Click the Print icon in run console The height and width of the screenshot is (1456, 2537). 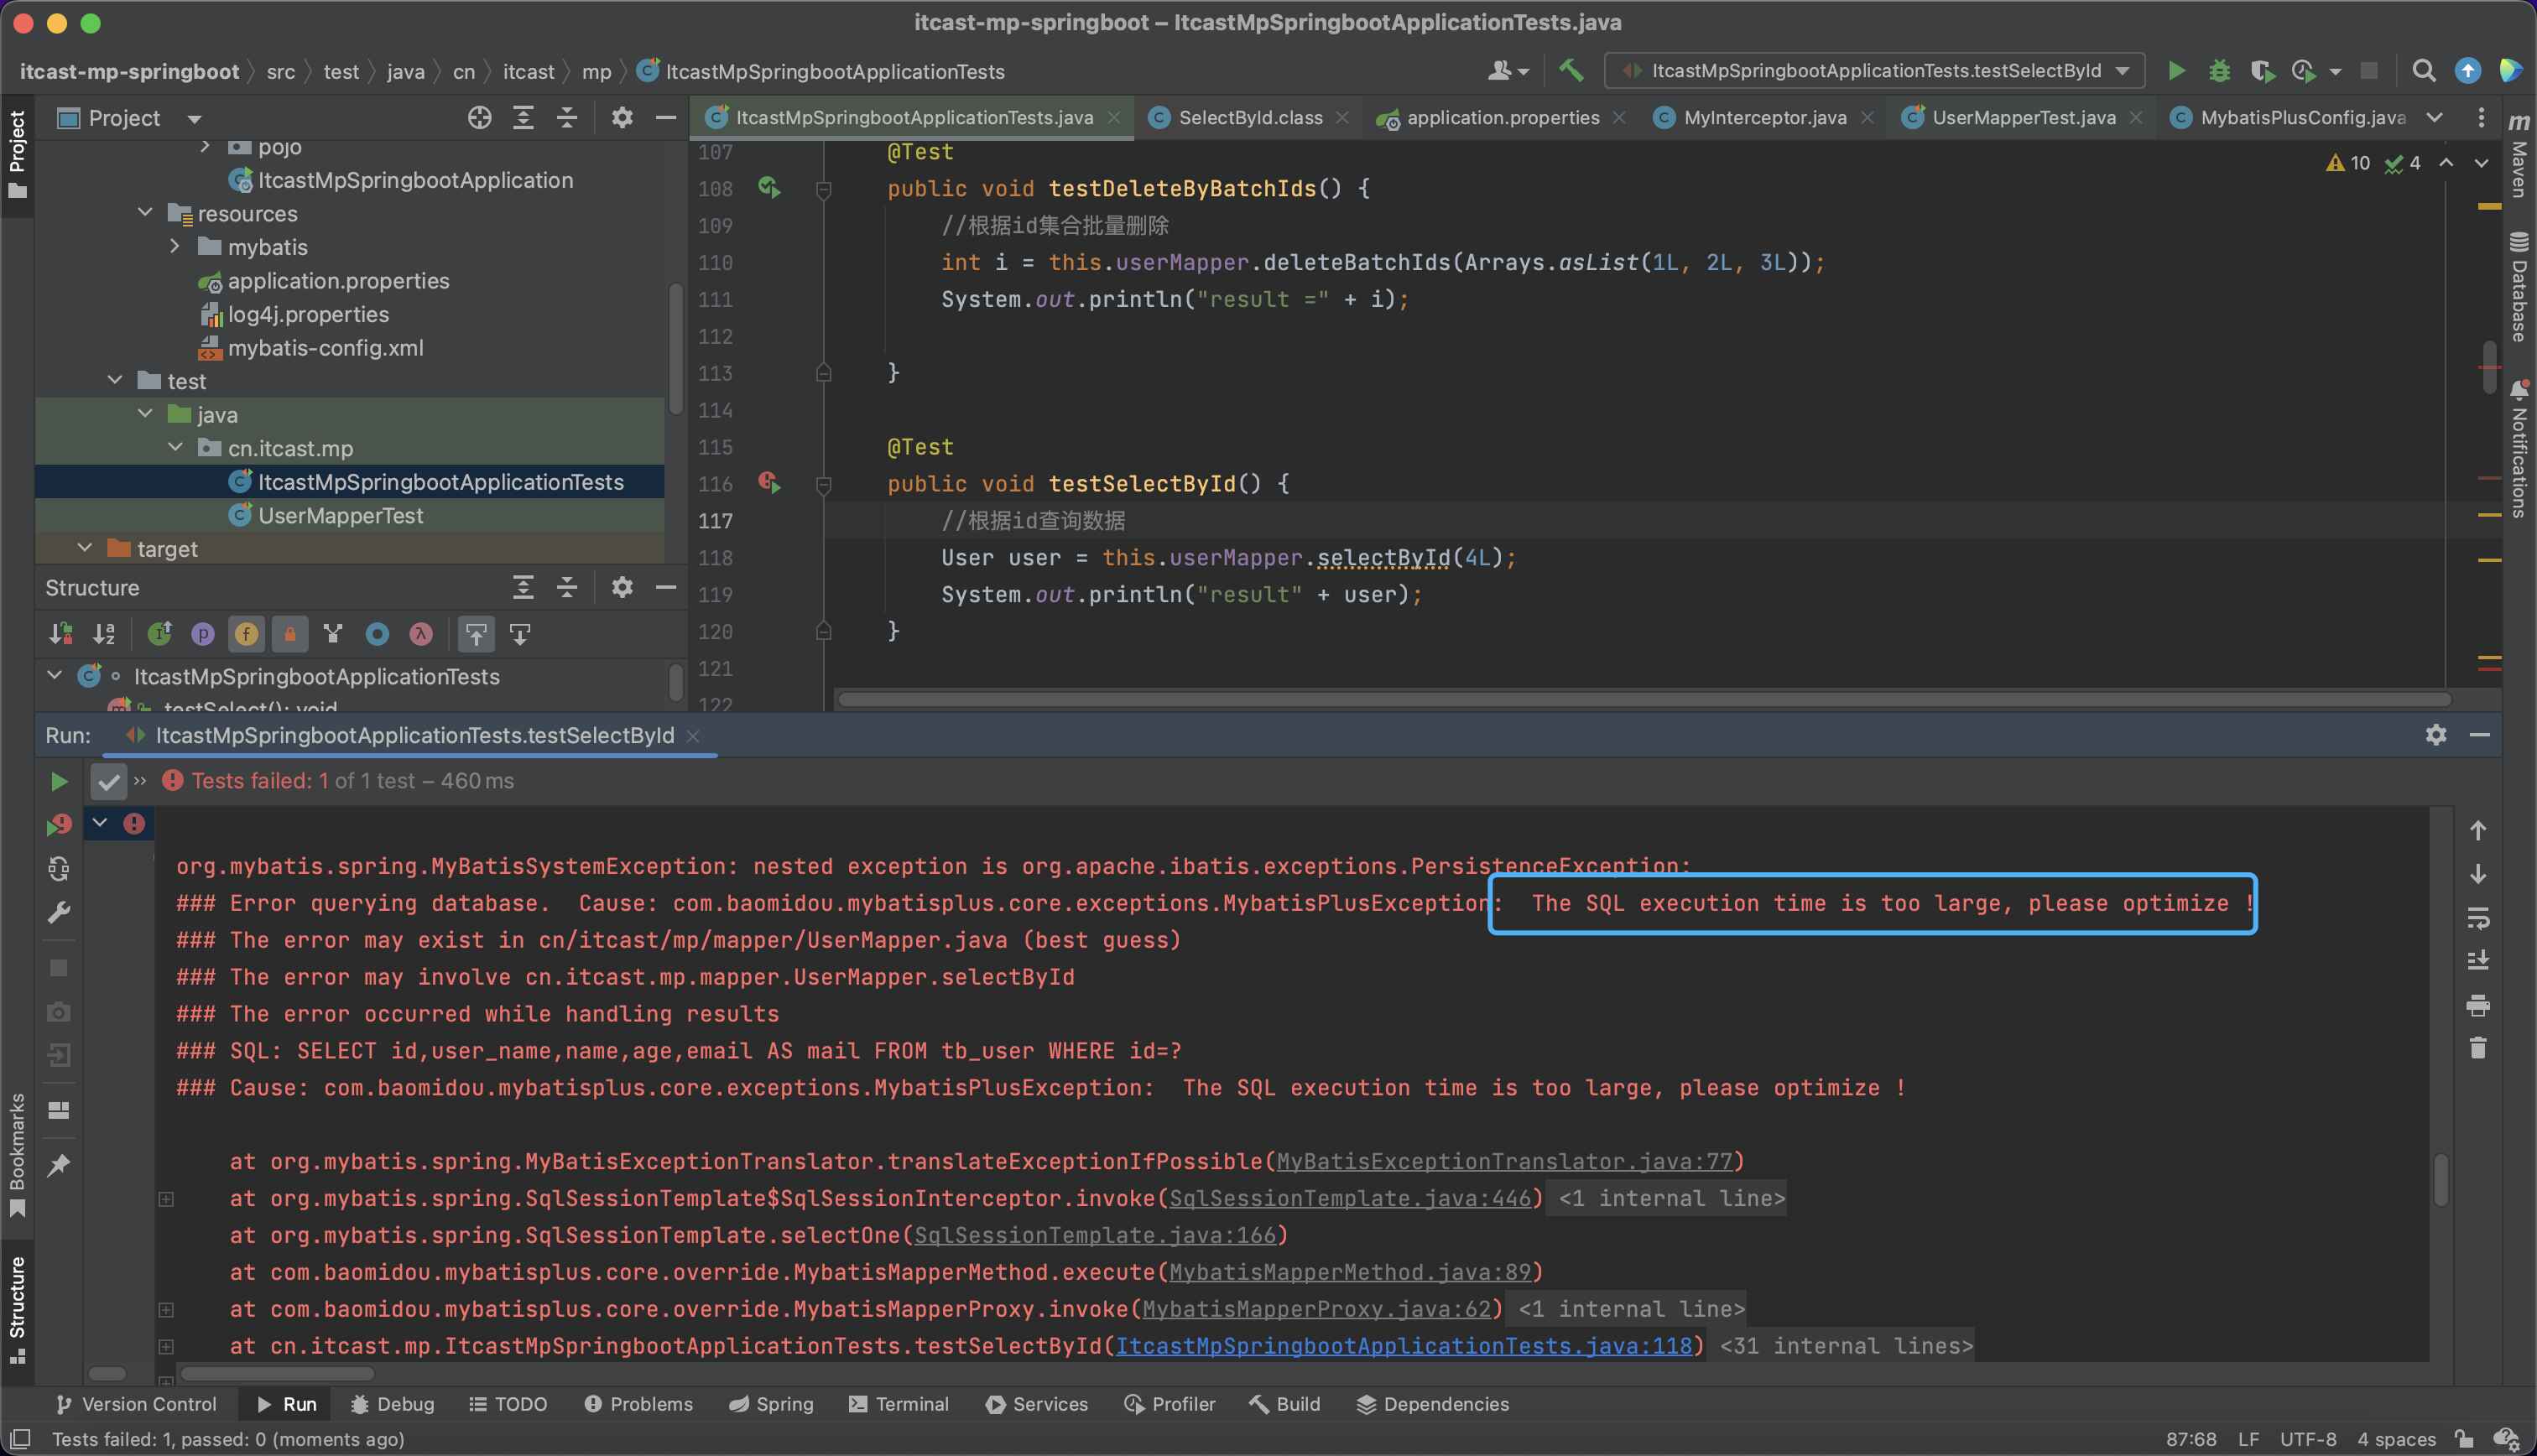pyautogui.click(x=2478, y=1005)
